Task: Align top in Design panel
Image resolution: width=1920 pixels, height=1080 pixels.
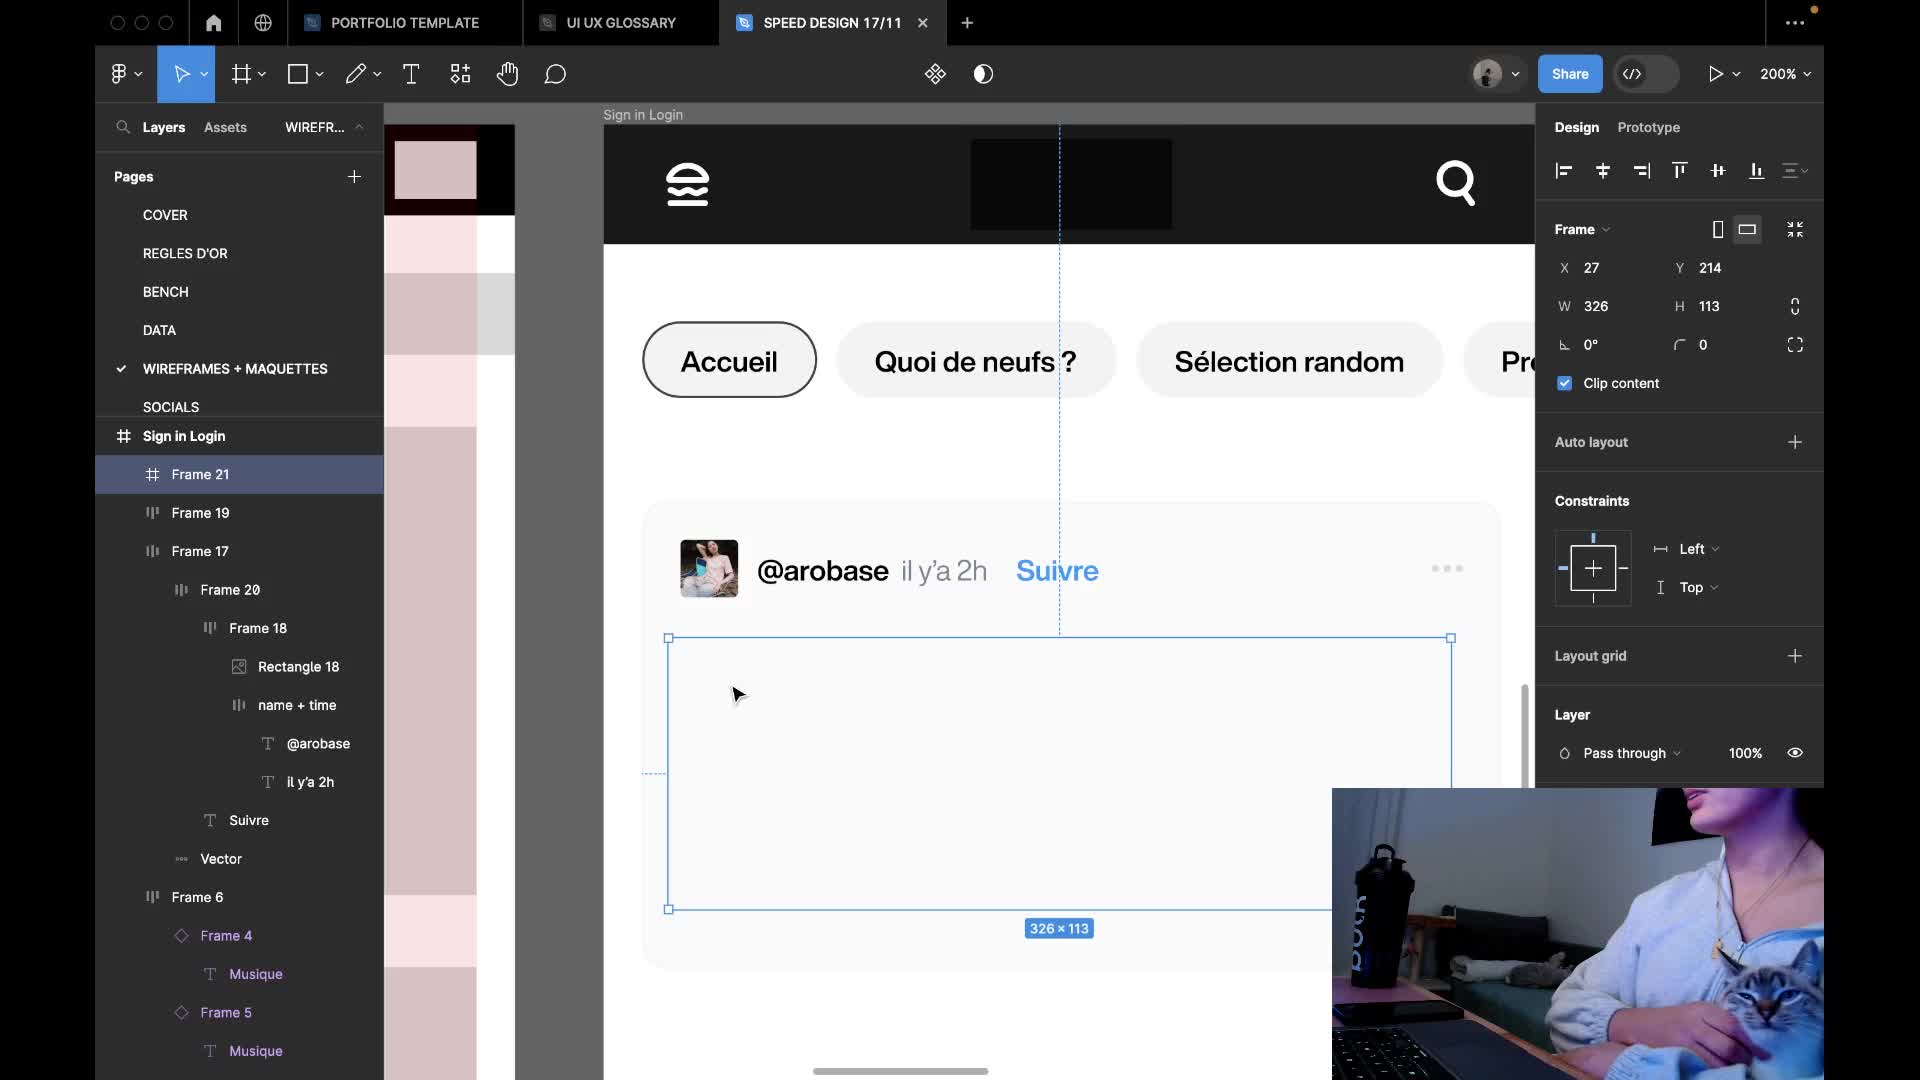Action: point(1680,171)
